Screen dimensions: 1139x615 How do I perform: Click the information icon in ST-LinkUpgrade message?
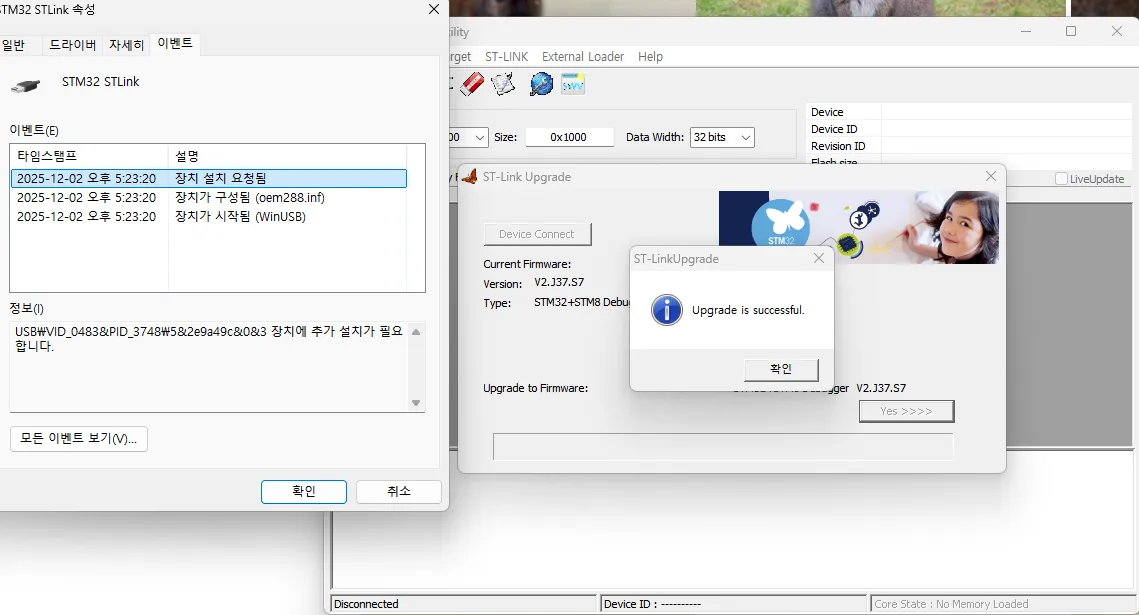[x=666, y=310]
